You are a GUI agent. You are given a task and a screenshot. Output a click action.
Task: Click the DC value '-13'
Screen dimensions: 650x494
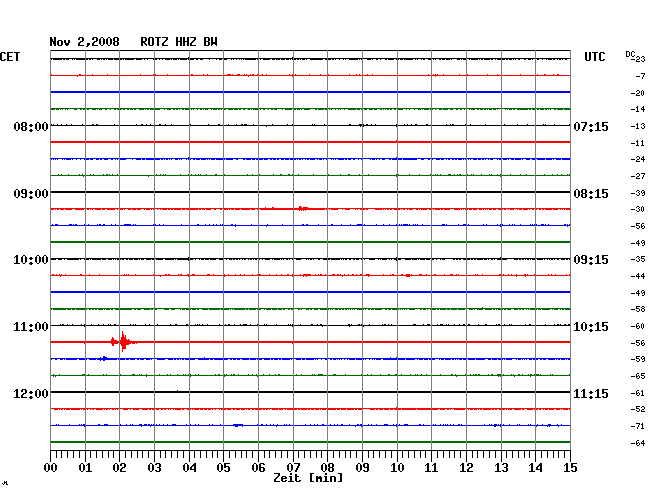[638, 126]
